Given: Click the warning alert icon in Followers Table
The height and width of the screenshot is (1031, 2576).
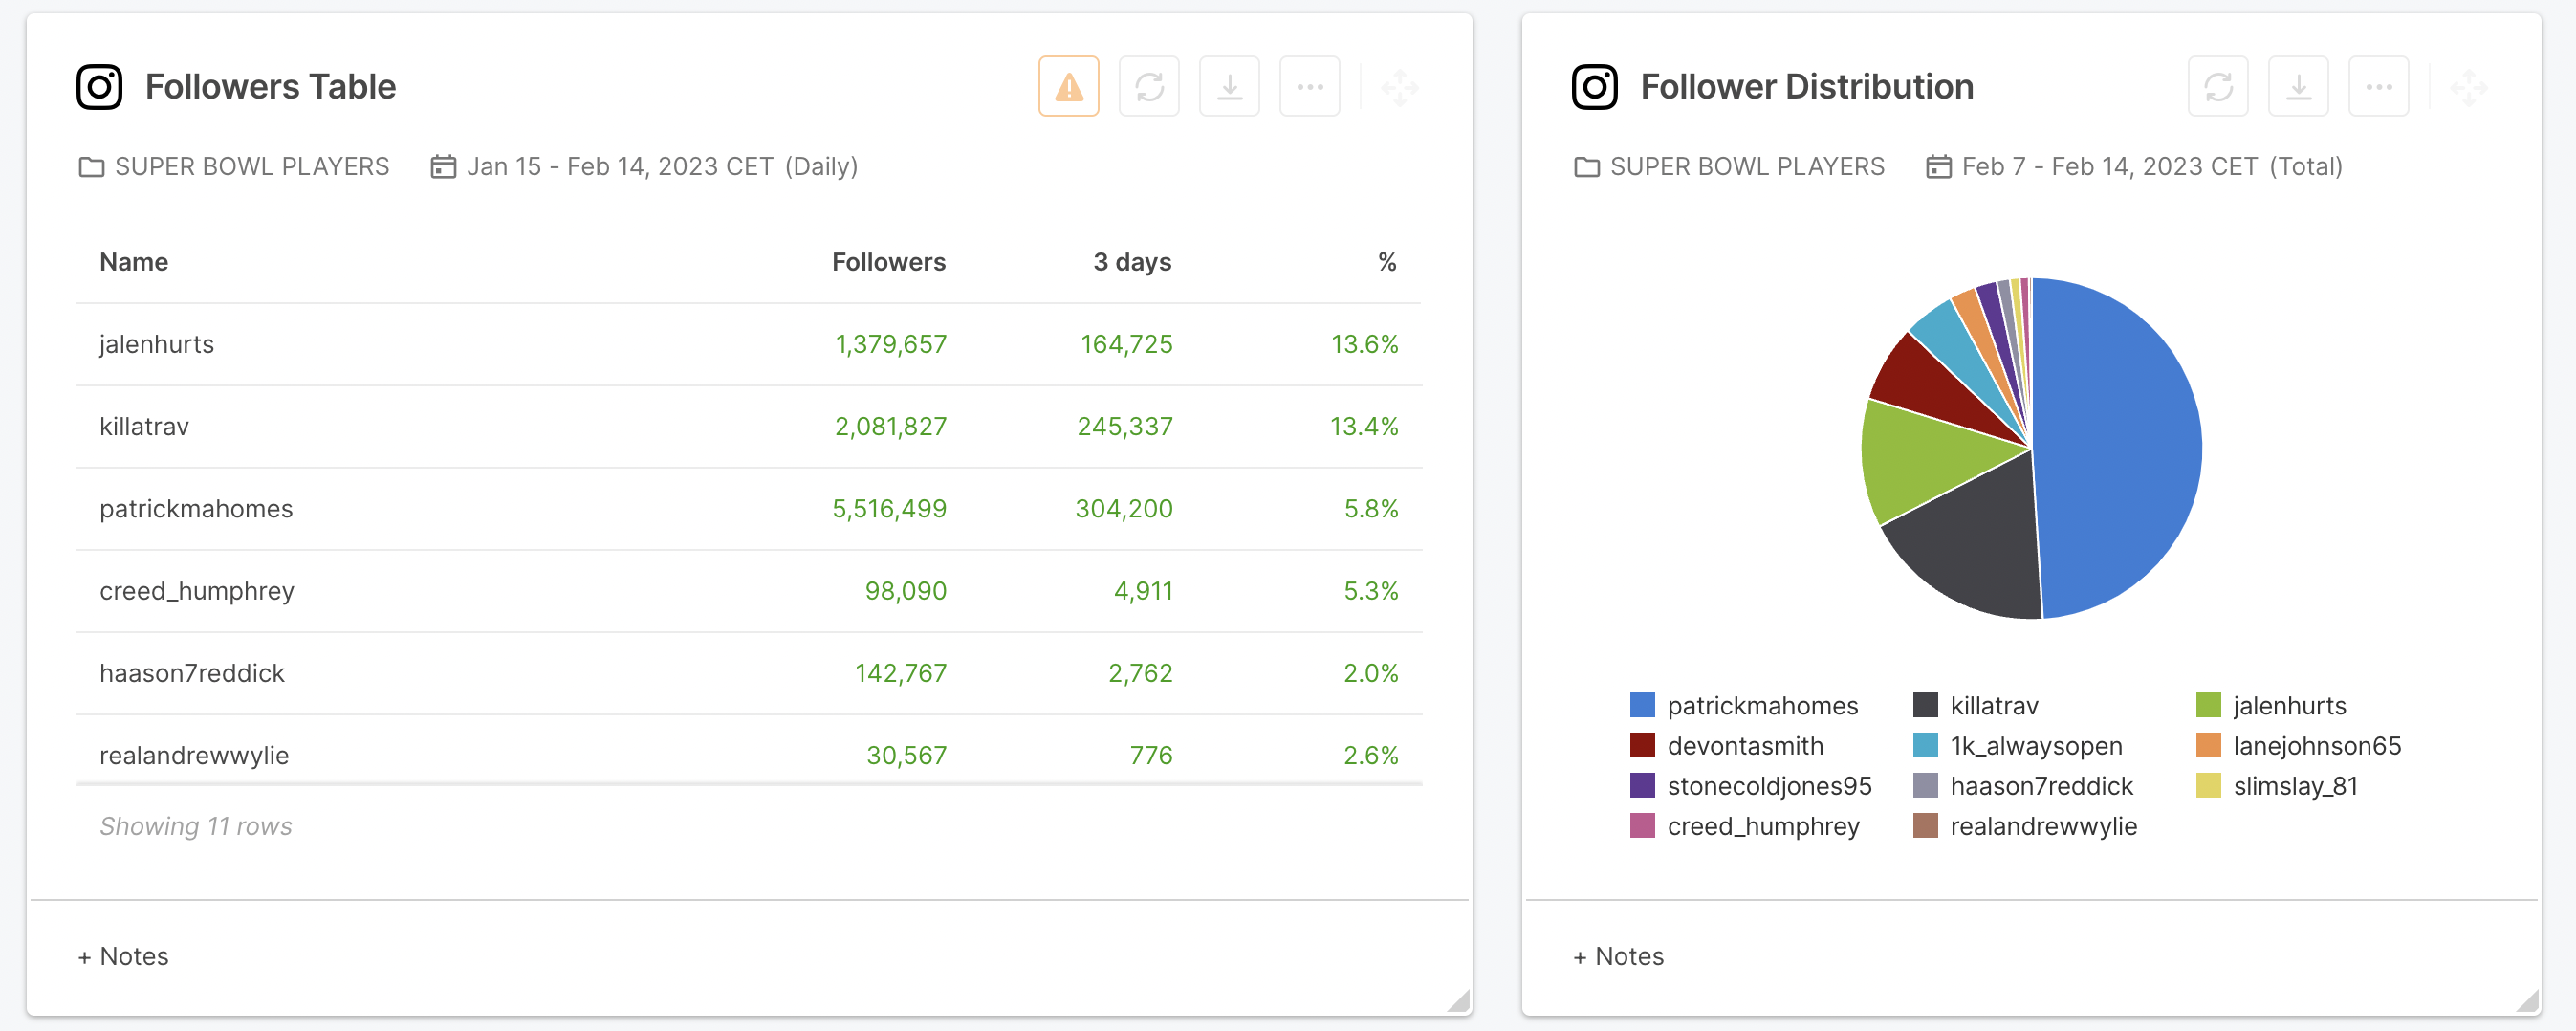Looking at the screenshot, I should click(x=1068, y=87).
